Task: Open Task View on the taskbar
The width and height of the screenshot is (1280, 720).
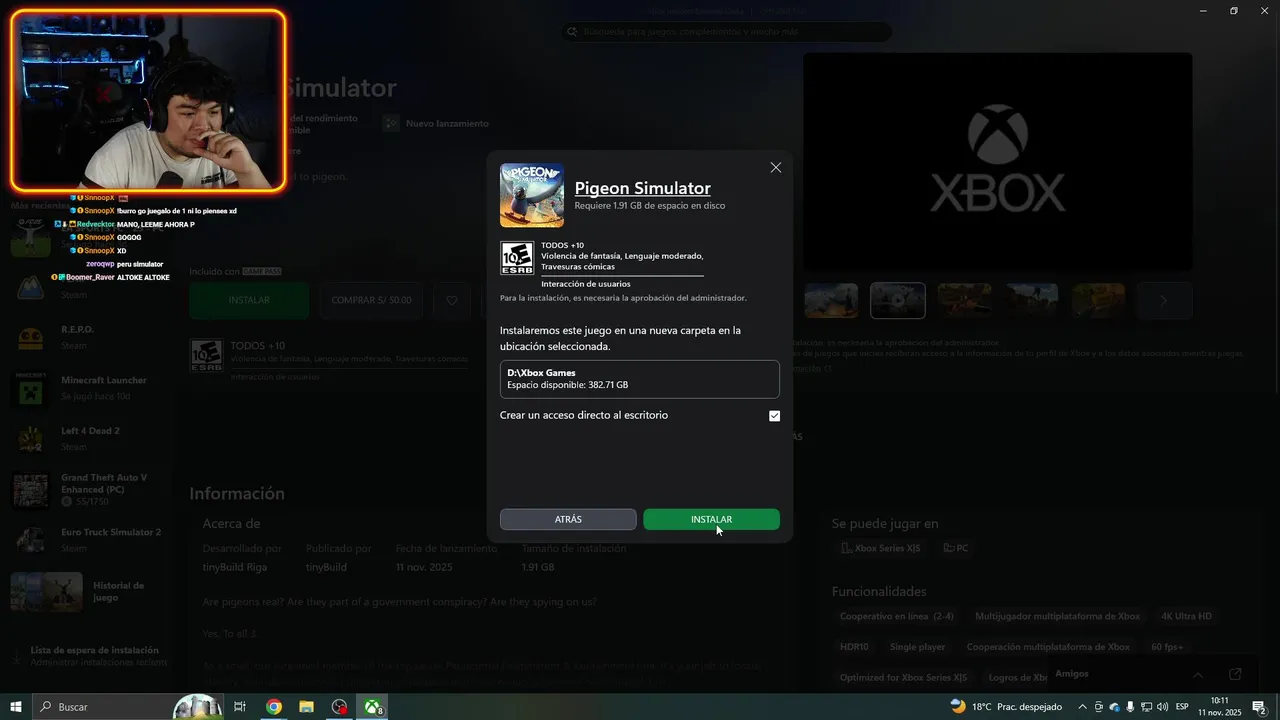Action: pos(240,707)
